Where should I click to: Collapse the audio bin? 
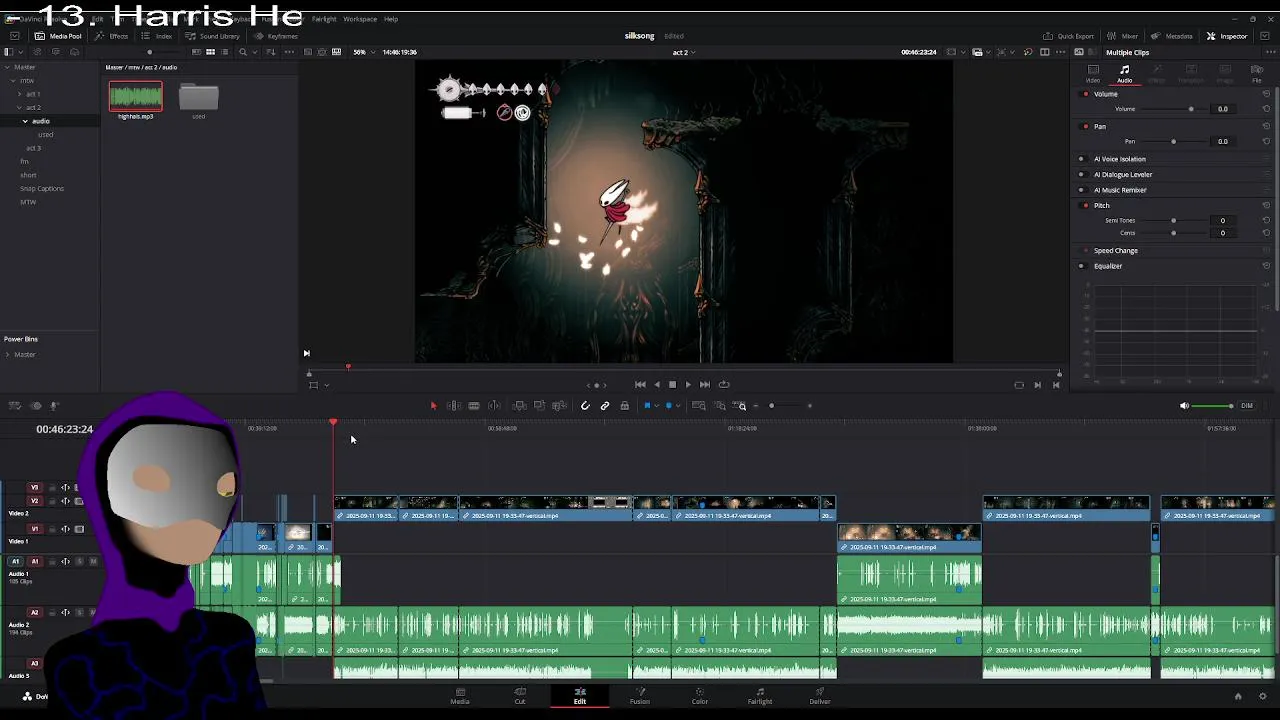[25, 121]
